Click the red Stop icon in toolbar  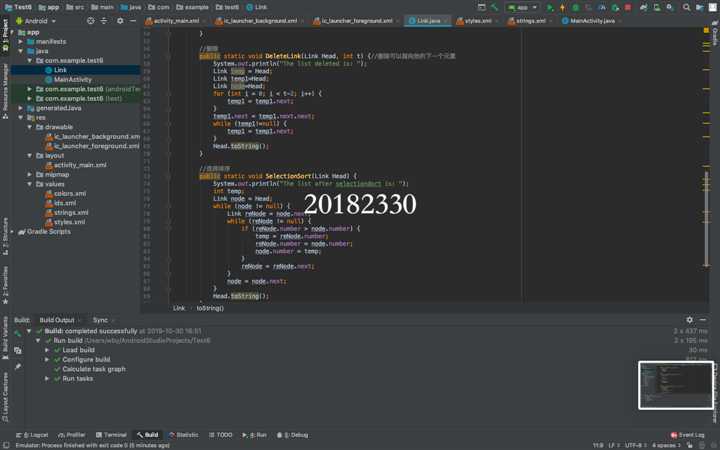click(x=628, y=7)
